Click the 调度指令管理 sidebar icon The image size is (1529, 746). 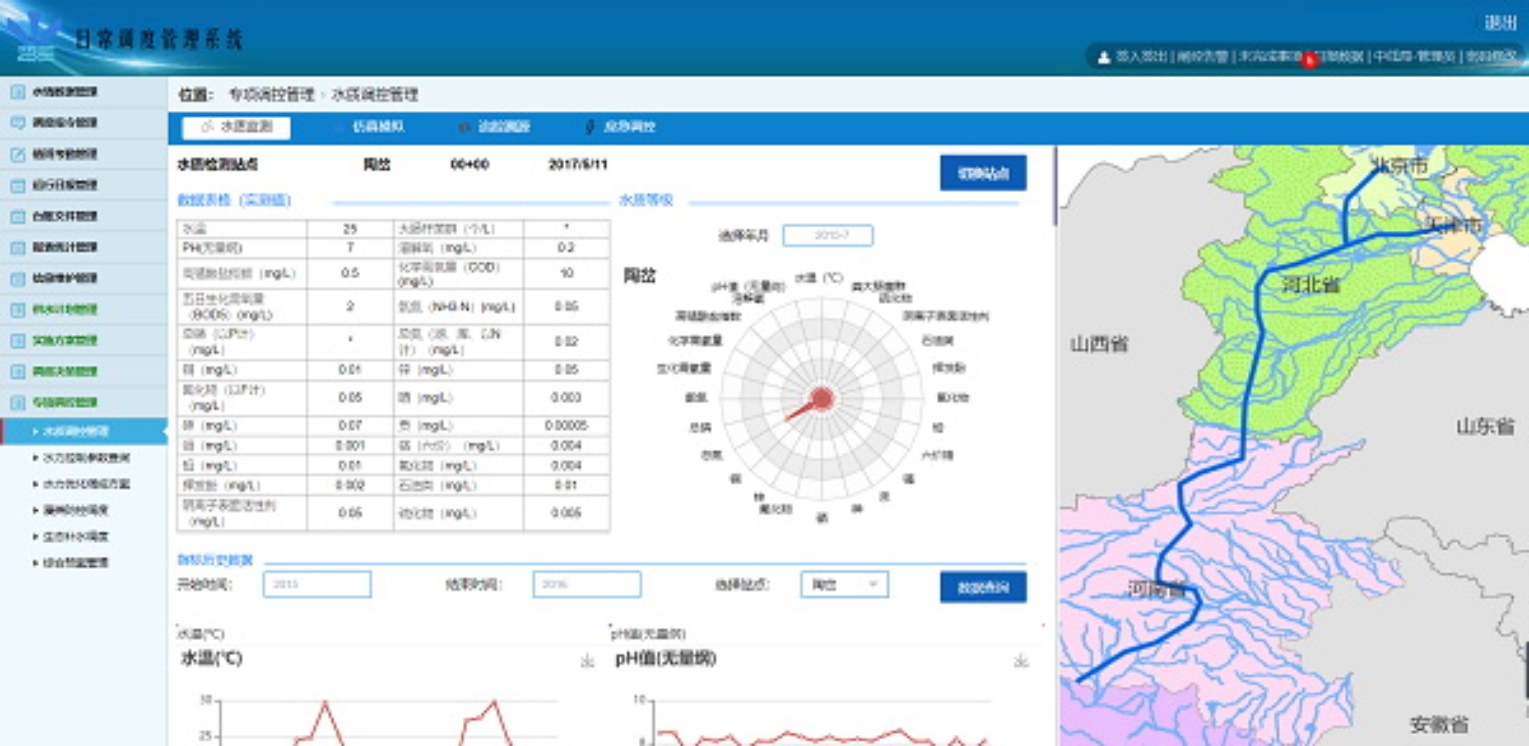(x=18, y=123)
